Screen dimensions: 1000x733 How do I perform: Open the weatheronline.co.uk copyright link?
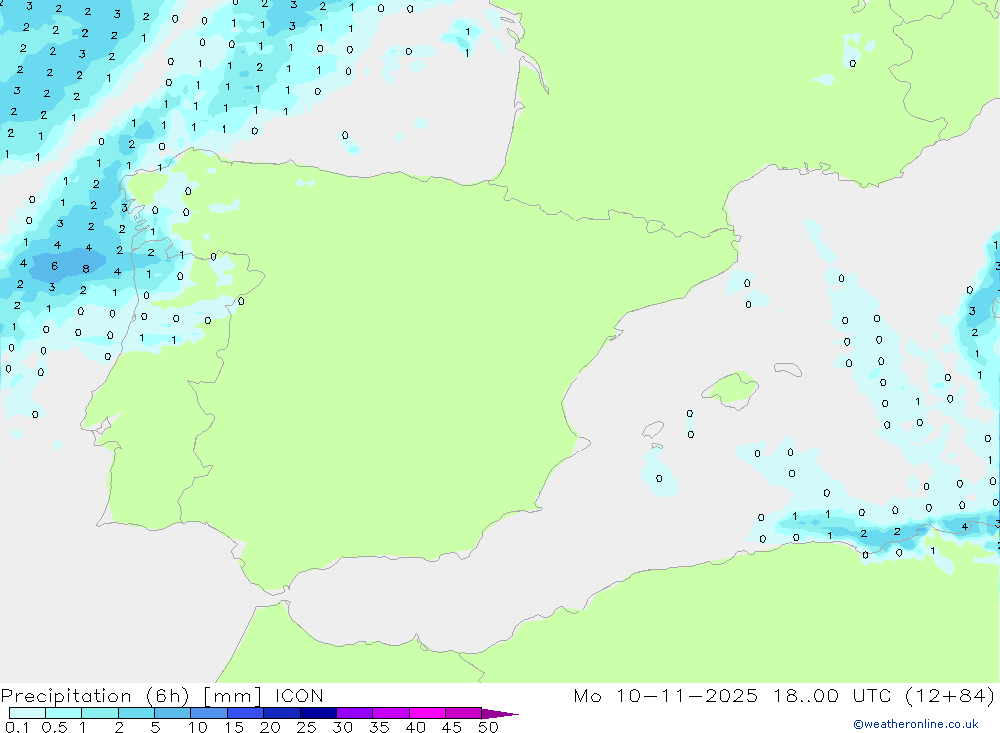click(916, 724)
